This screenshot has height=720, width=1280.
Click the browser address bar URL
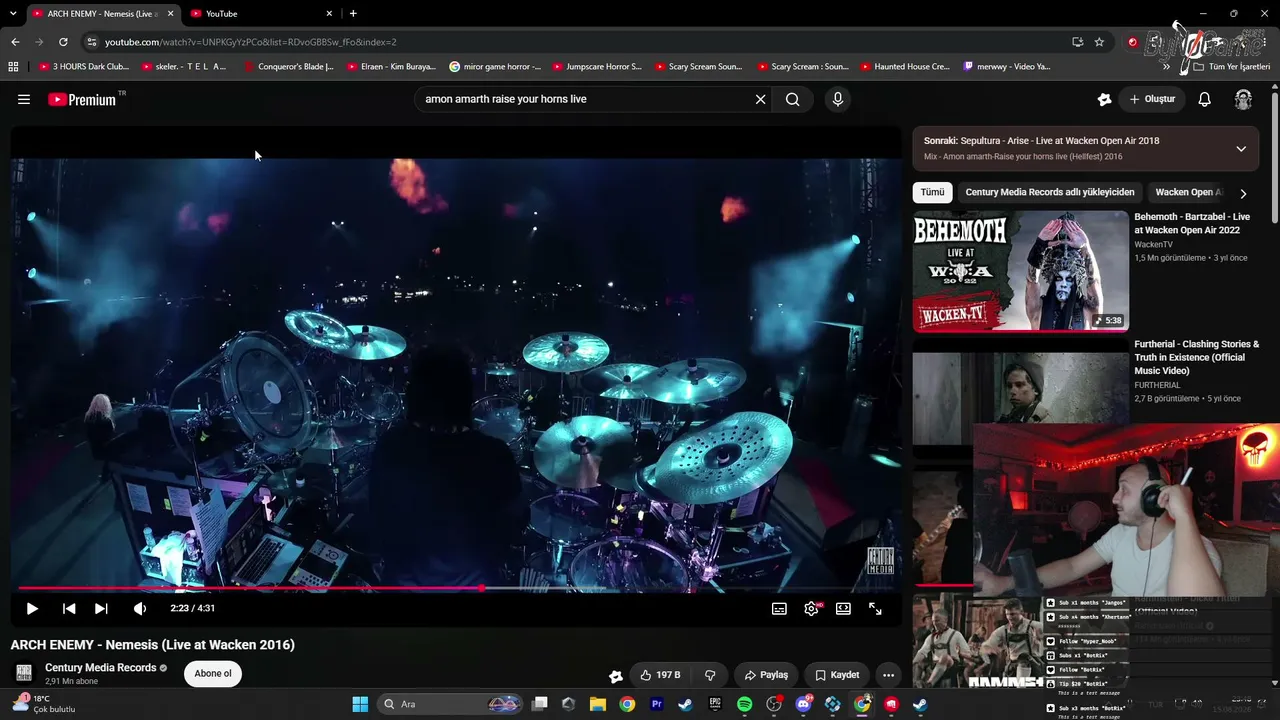(251, 42)
